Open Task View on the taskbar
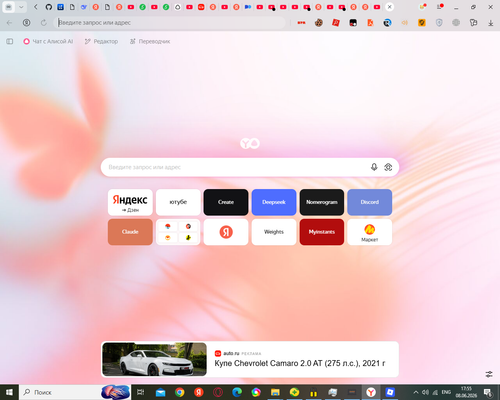This screenshot has width=500, height=400. coord(141,392)
